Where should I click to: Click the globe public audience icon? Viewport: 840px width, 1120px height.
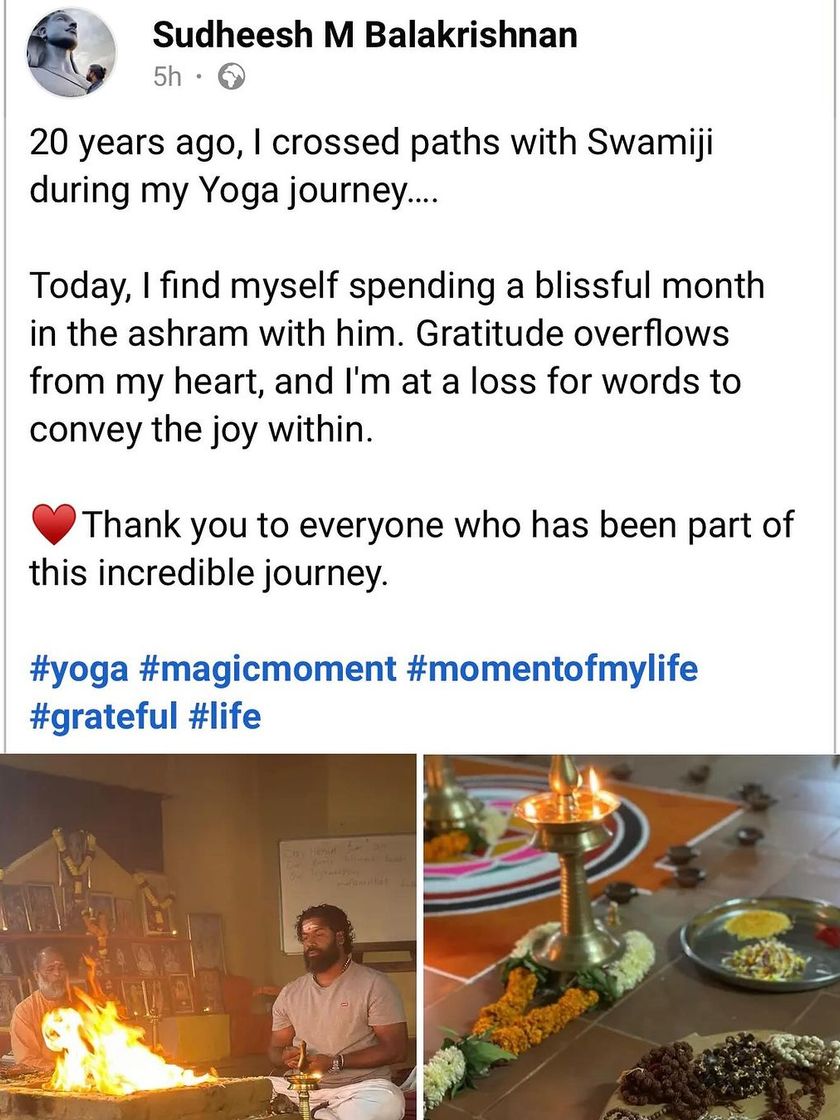coord(230,77)
